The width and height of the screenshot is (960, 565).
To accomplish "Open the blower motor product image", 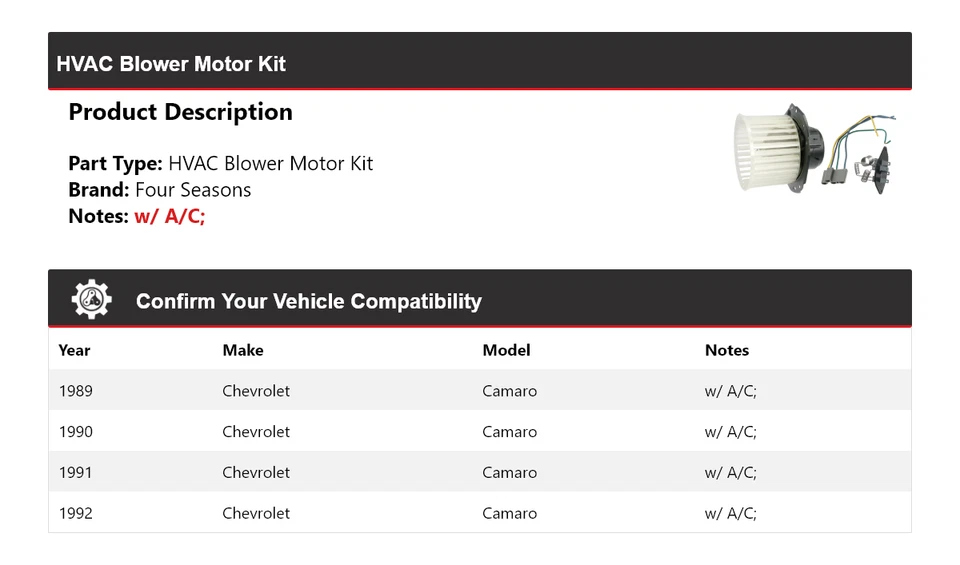I will pos(814,149).
